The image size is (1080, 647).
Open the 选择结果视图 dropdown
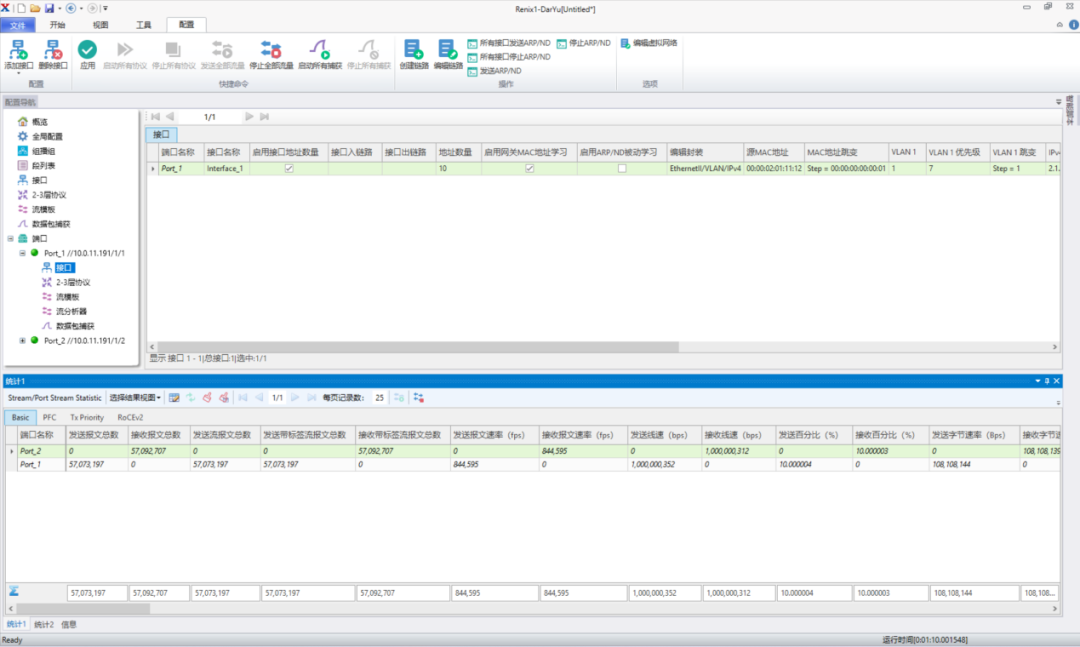pyautogui.click(x=135, y=398)
